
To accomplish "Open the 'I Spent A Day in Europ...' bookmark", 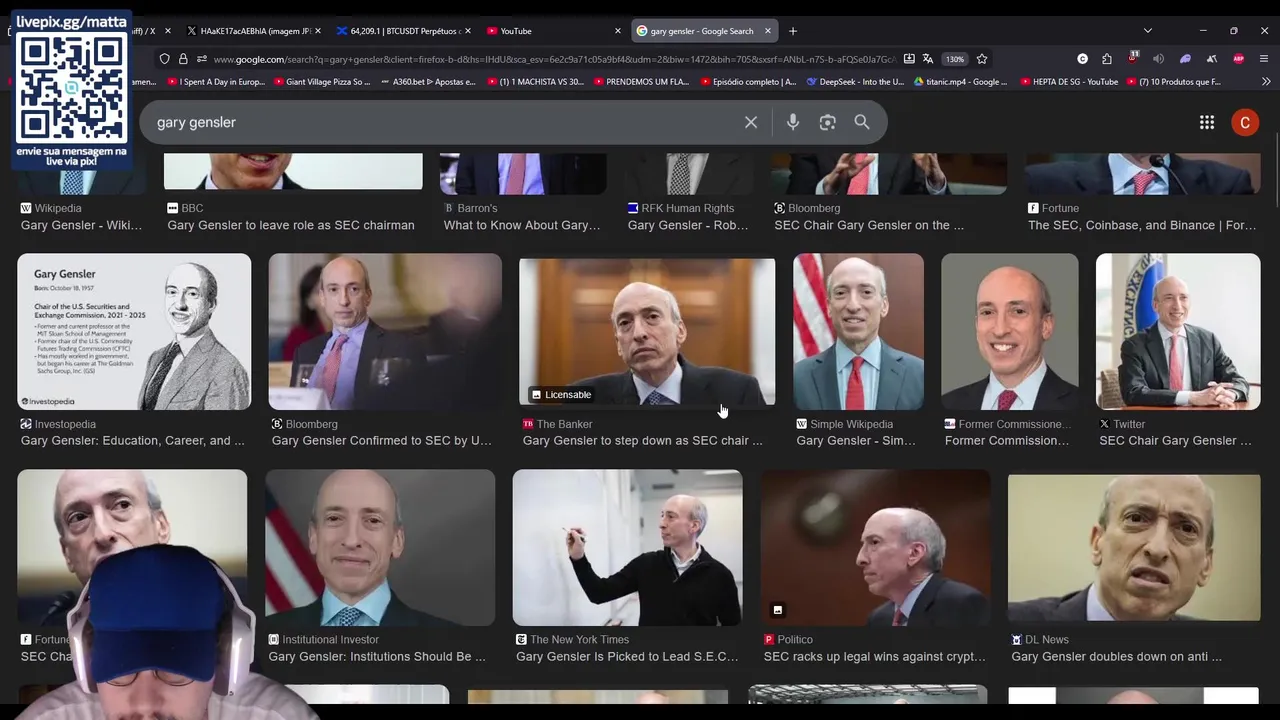I will pos(216,82).
